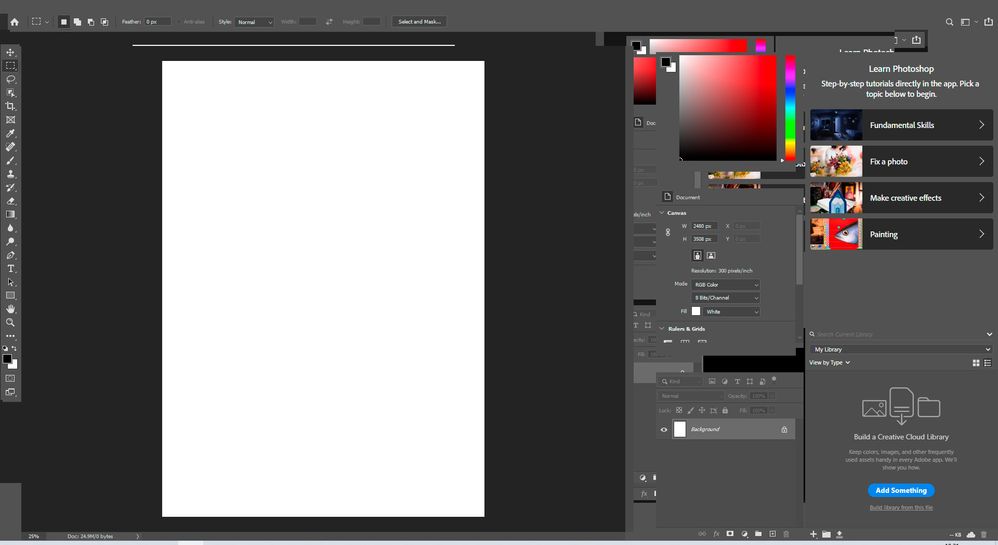This screenshot has height=545, width=998.
Task: Open the Style dropdown set to Normal
Action: coord(254,22)
